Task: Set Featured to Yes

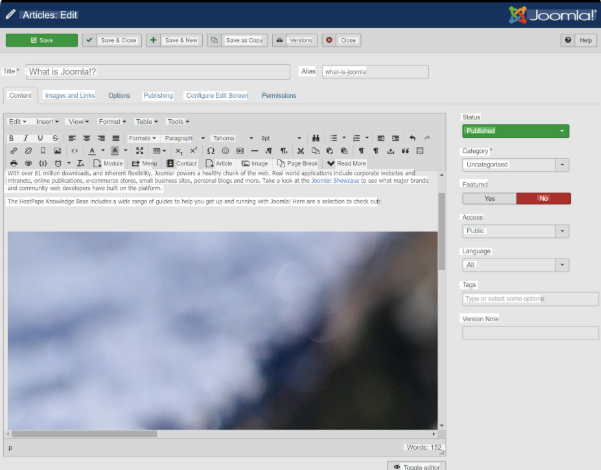Action: tap(489, 199)
